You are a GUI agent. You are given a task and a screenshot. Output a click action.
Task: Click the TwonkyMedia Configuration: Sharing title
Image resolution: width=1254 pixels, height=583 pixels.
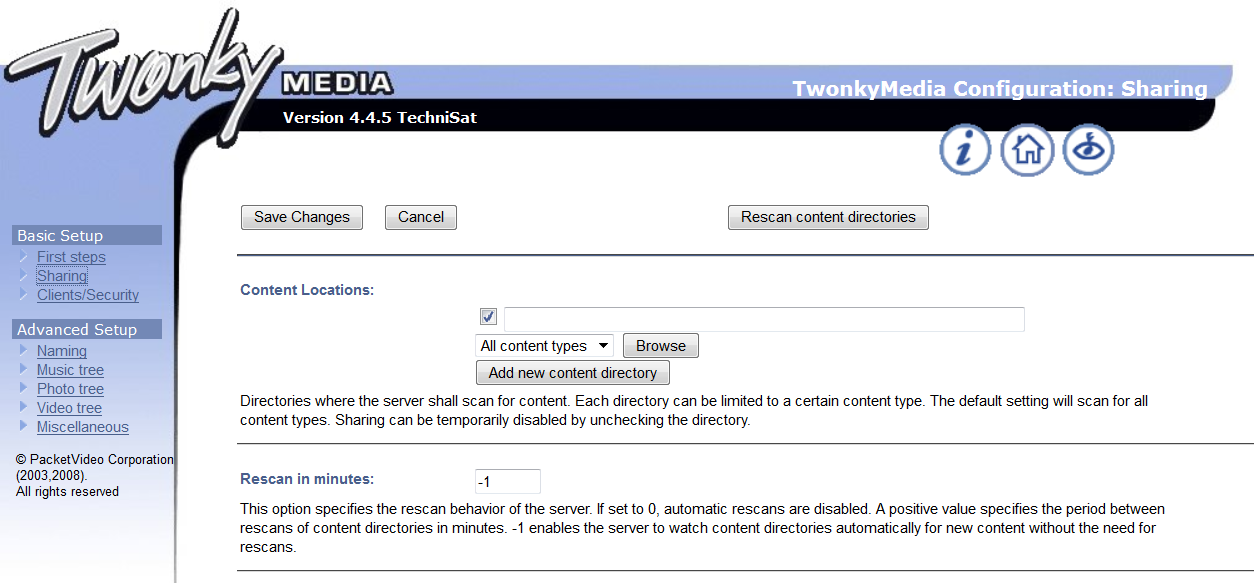point(1000,89)
